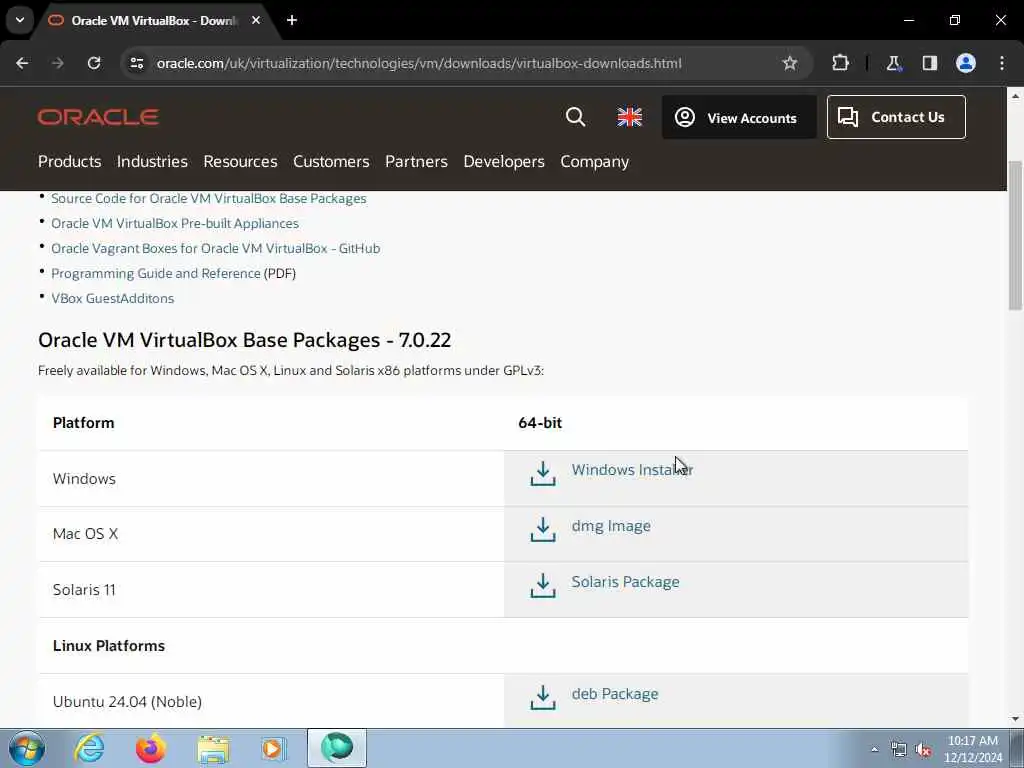Image resolution: width=1024 pixels, height=768 pixels.
Task: Open the media player taskbar icon
Action: tap(274, 748)
